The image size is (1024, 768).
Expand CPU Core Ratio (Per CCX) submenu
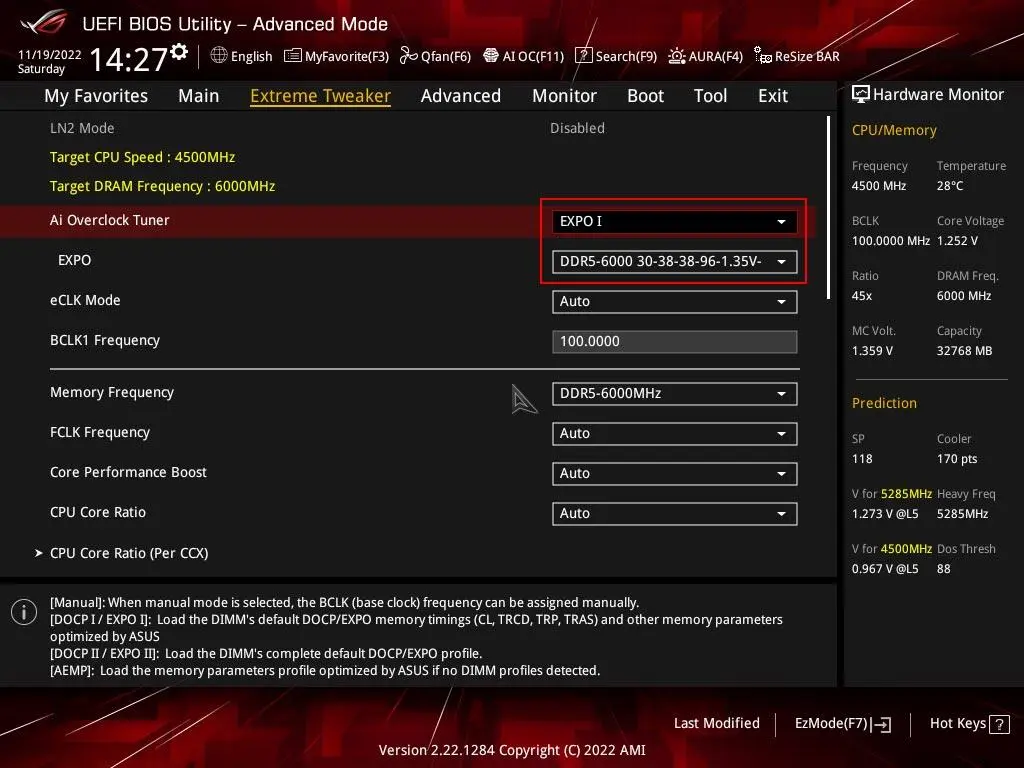pyautogui.click(x=121, y=553)
